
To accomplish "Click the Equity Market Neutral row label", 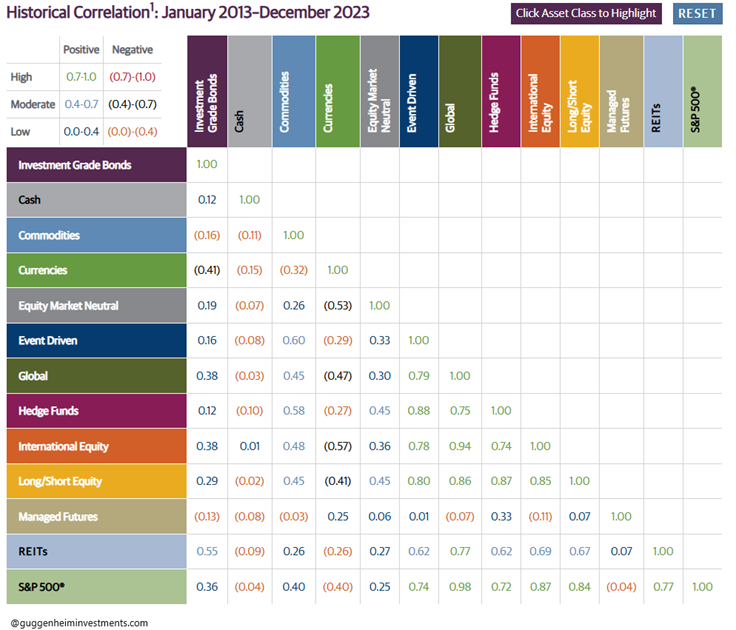I will (96, 305).
